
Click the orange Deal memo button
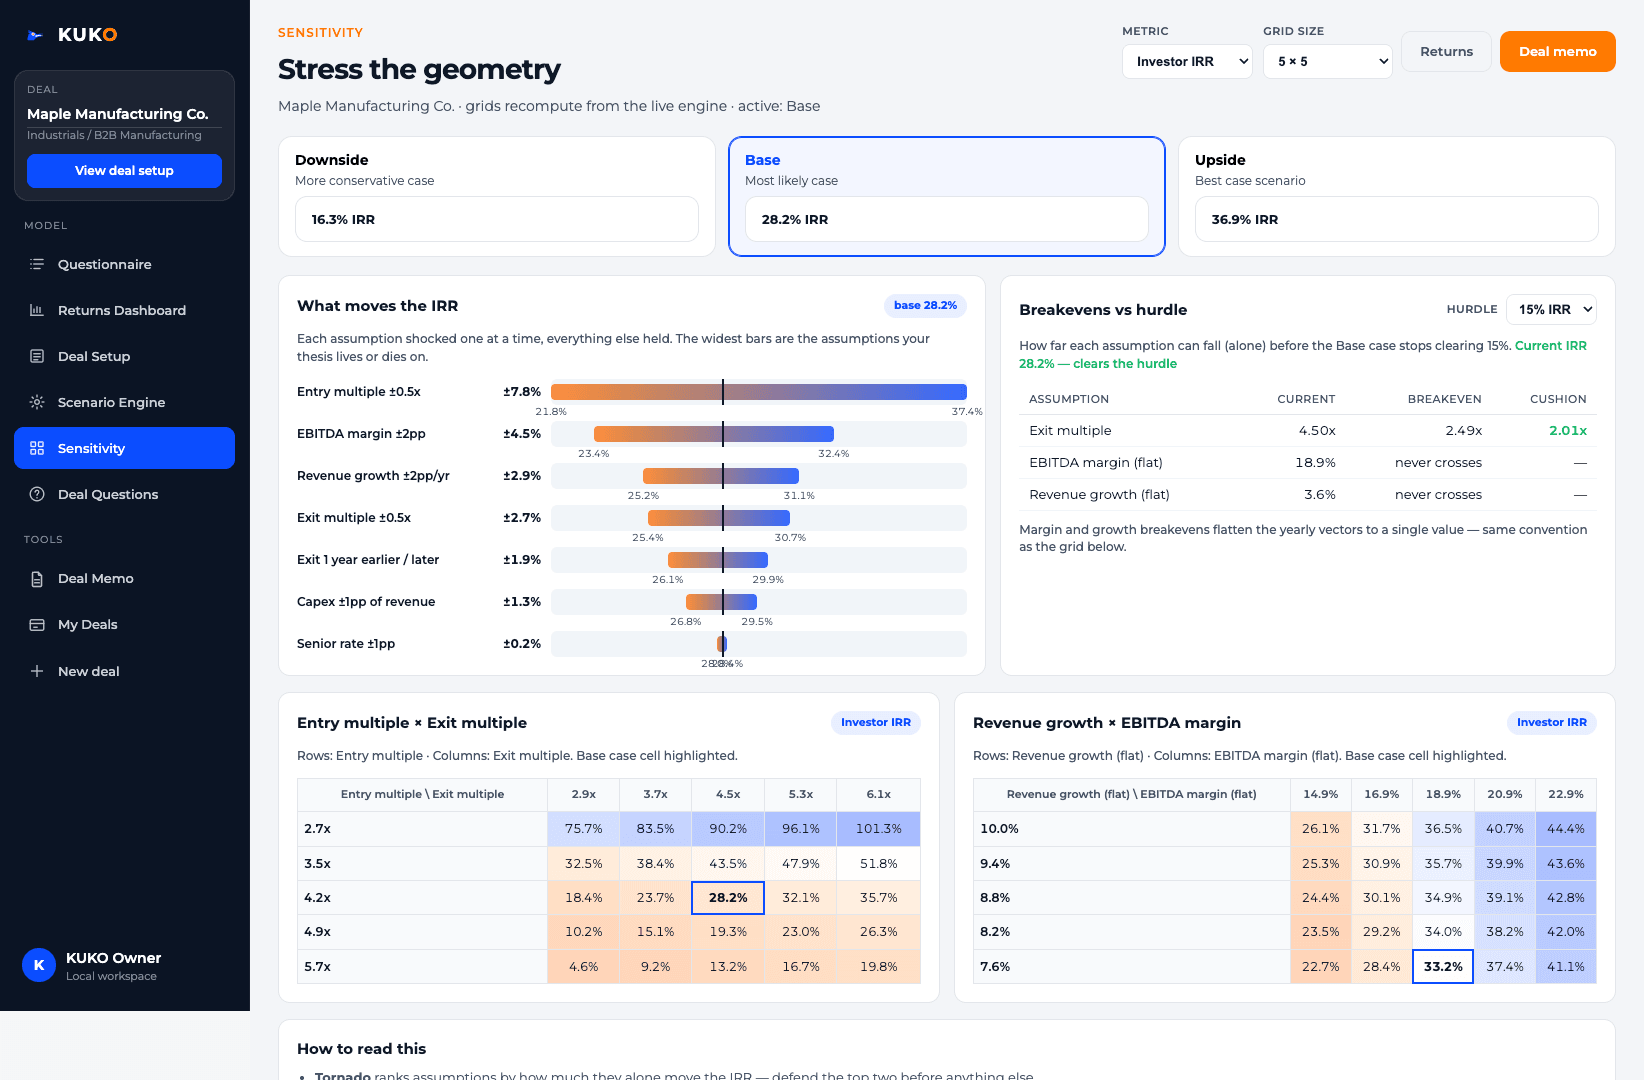click(1557, 52)
